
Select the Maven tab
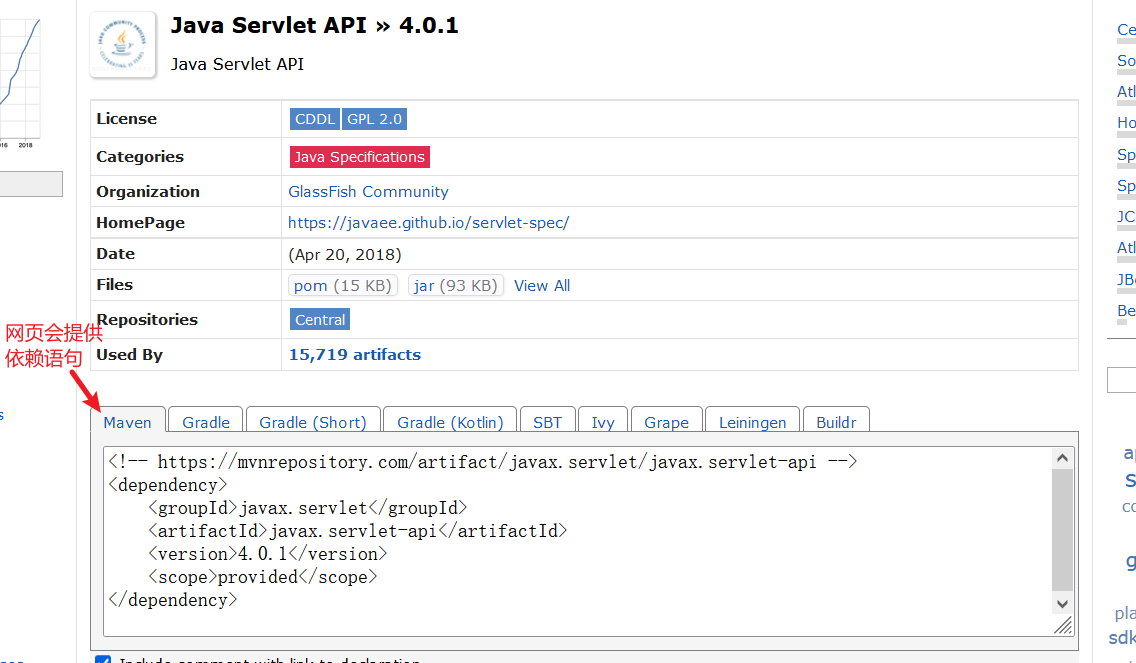128,422
